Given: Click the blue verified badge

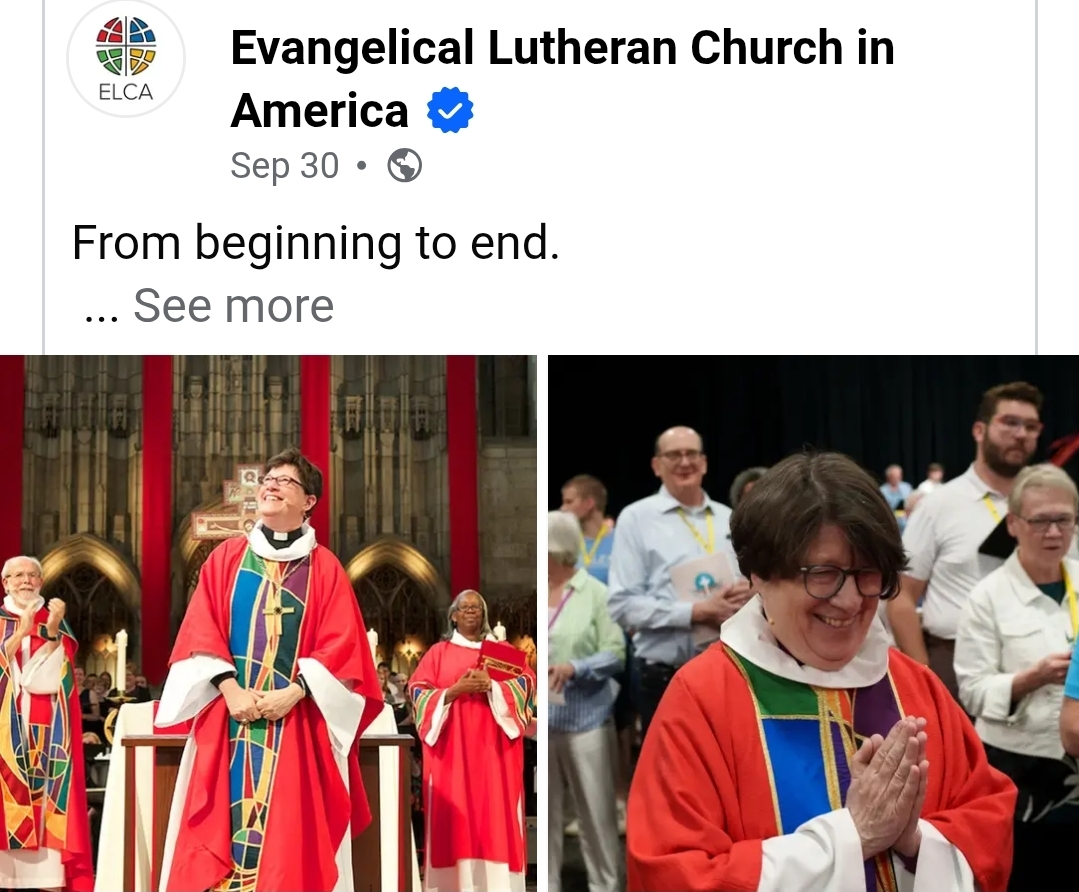Looking at the screenshot, I should [450, 110].
